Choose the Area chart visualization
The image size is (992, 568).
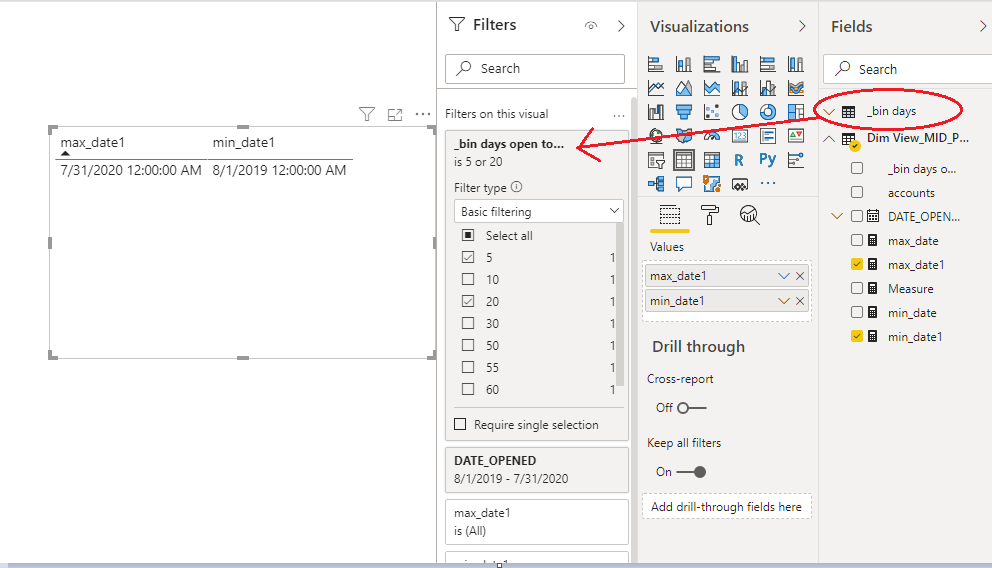tap(683, 88)
